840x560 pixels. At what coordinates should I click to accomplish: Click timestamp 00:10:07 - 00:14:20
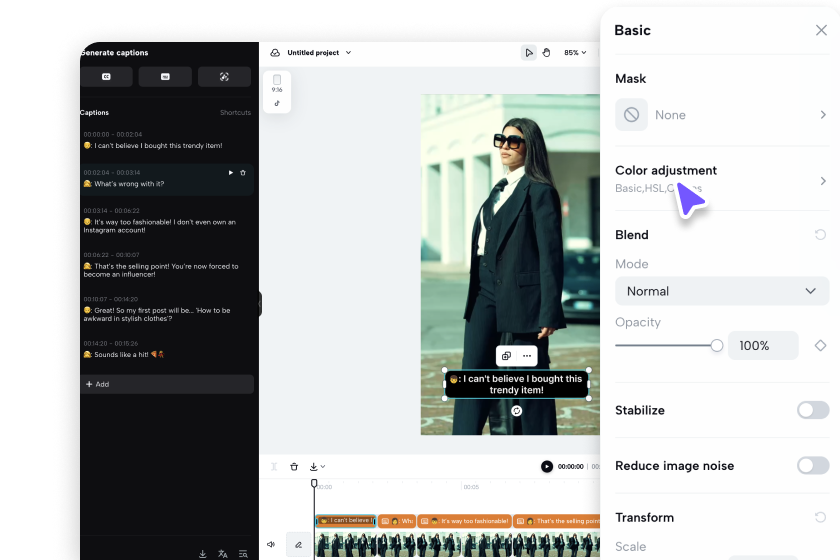[x=111, y=299]
